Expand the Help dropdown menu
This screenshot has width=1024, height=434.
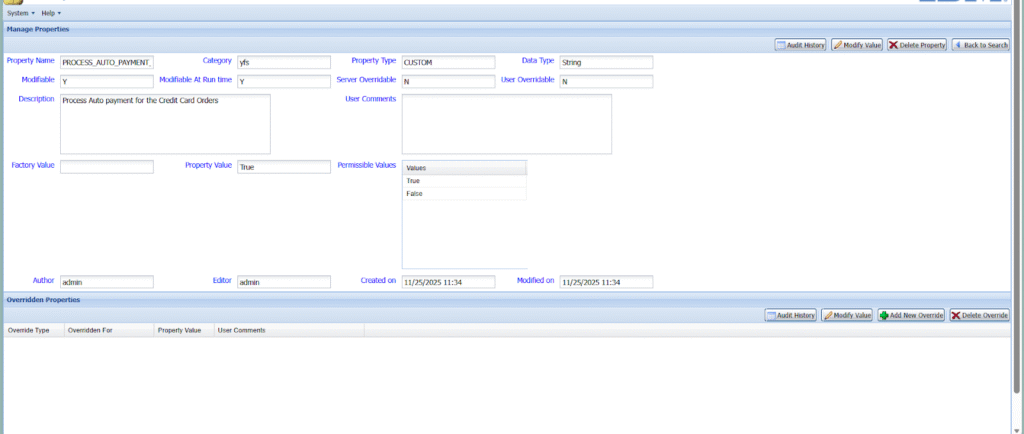point(51,13)
